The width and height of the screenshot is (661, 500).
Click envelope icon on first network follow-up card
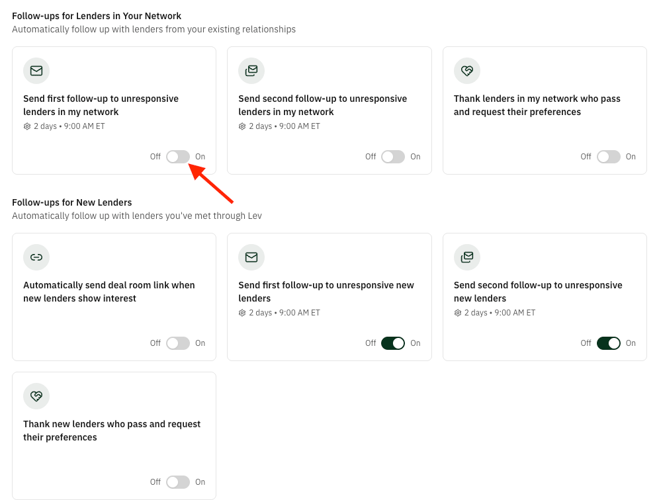36,71
